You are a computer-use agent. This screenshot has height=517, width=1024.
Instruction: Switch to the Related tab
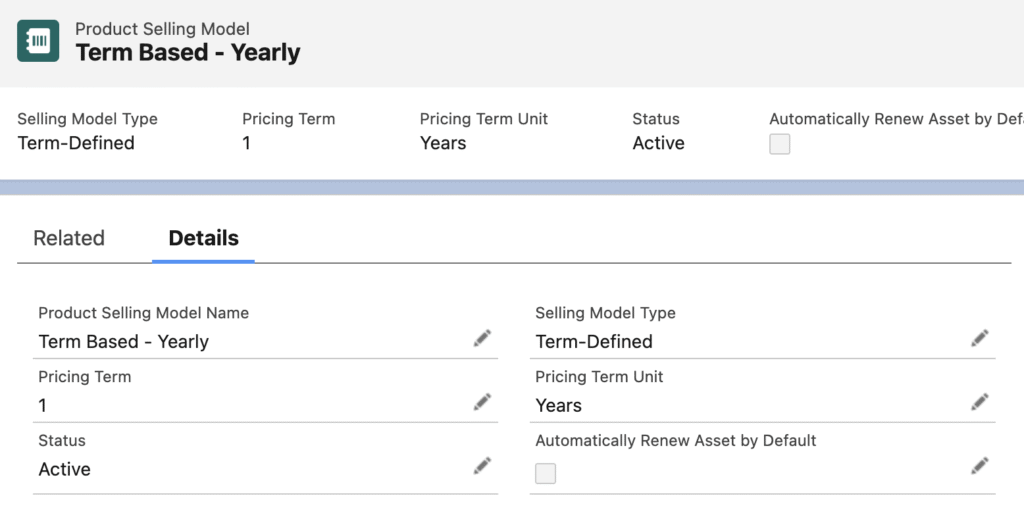(x=69, y=238)
